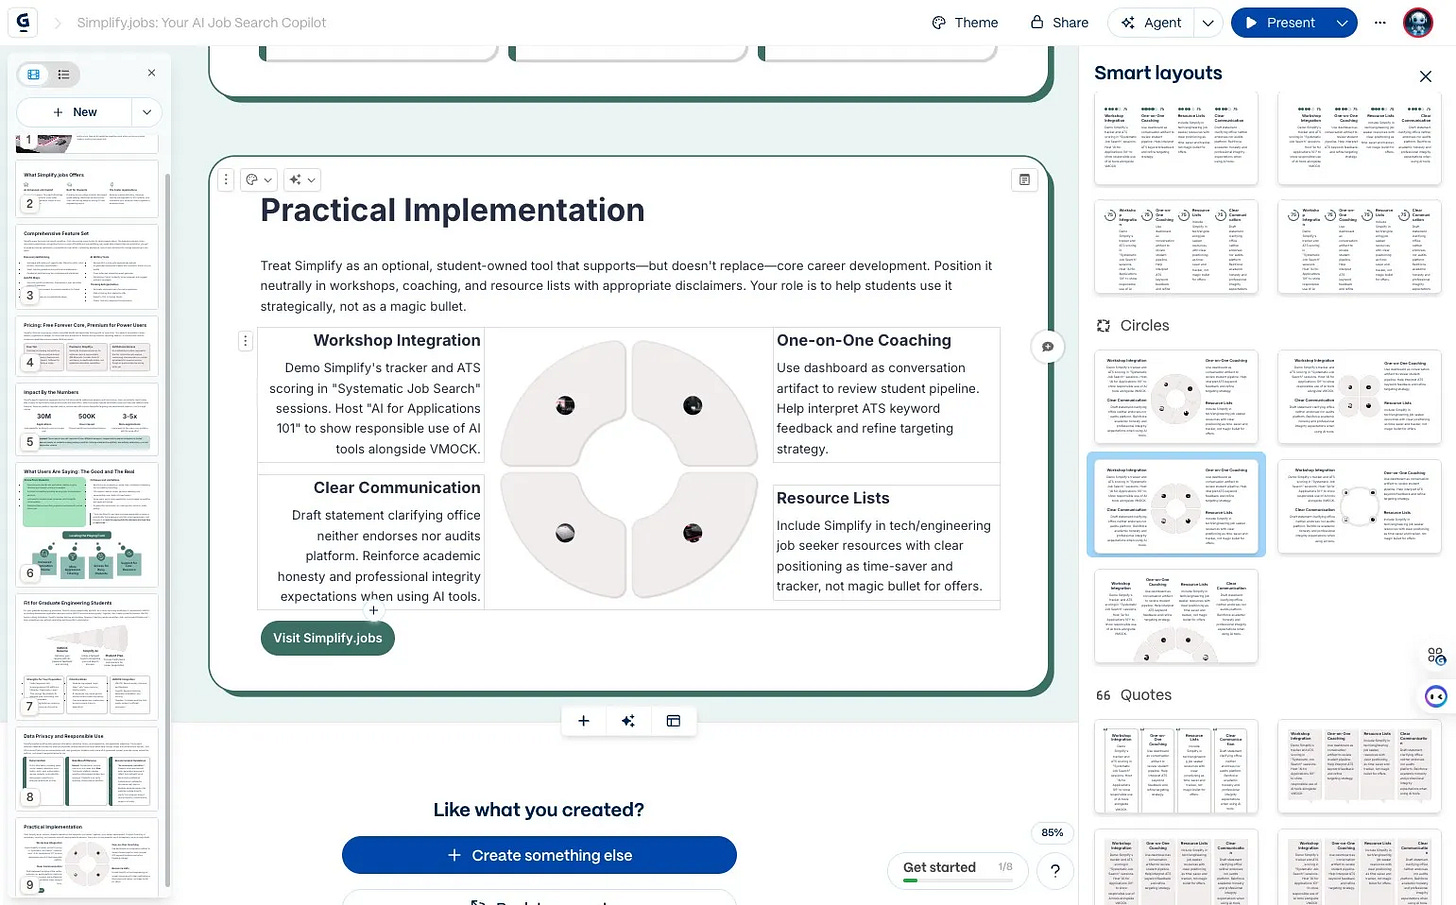Click the One-on-One Coaching circle segment
Viewport: 1456px width, 905px height.
click(x=693, y=405)
